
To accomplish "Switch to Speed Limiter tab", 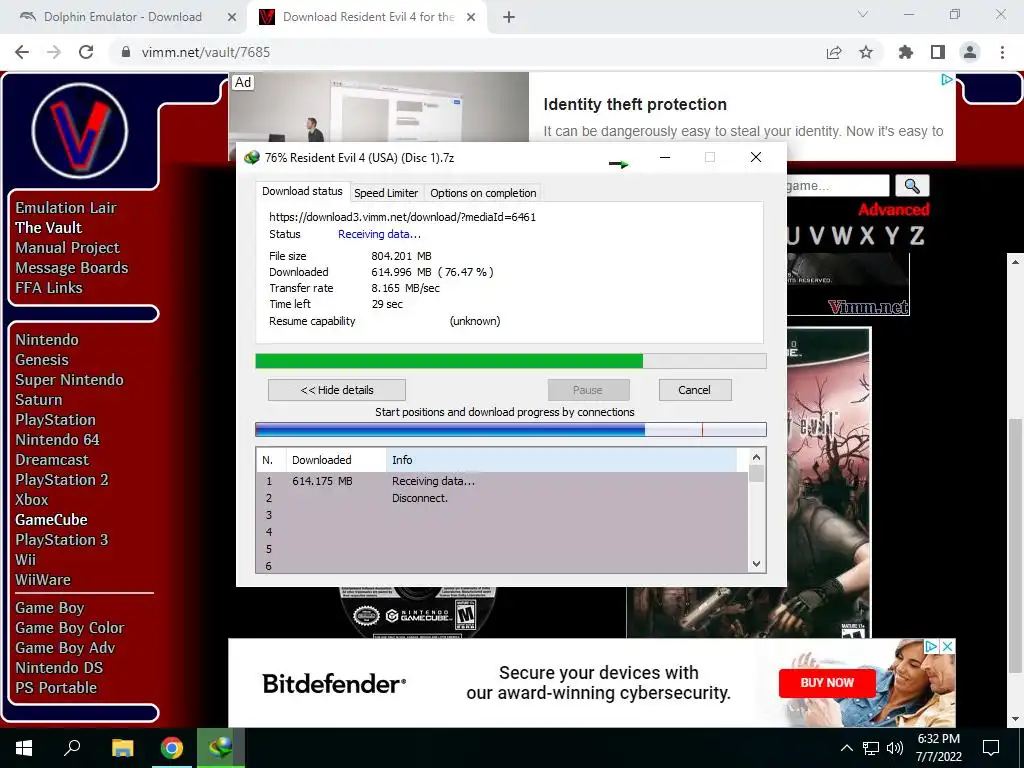I will [386, 193].
